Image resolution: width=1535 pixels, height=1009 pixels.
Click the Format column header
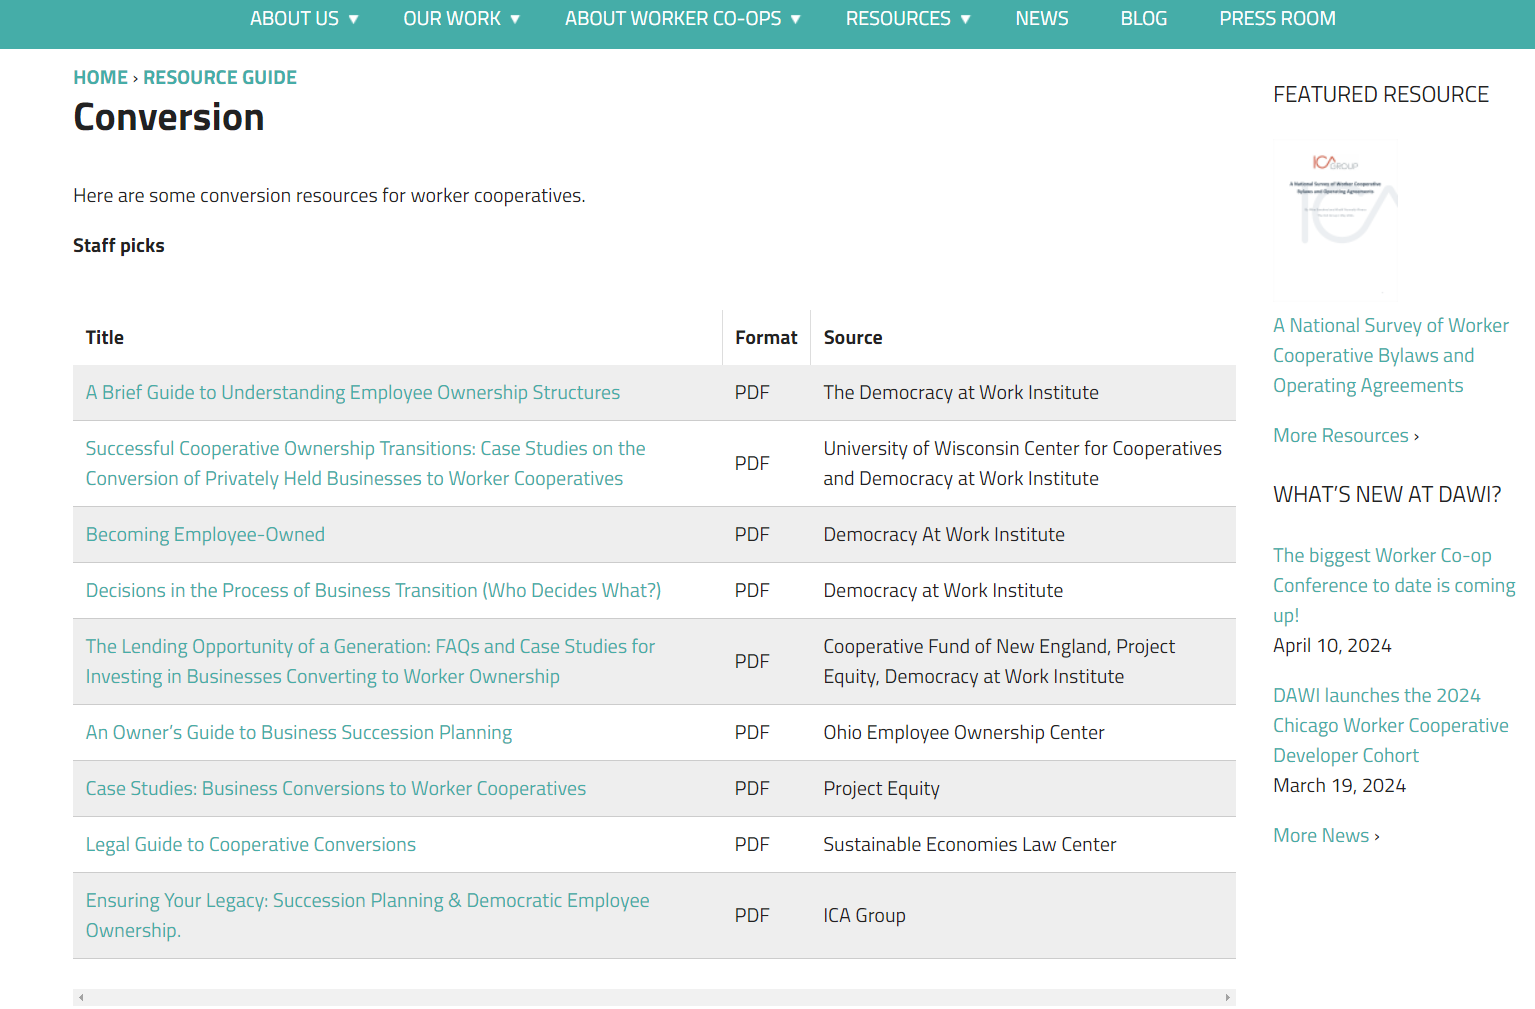tap(766, 337)
